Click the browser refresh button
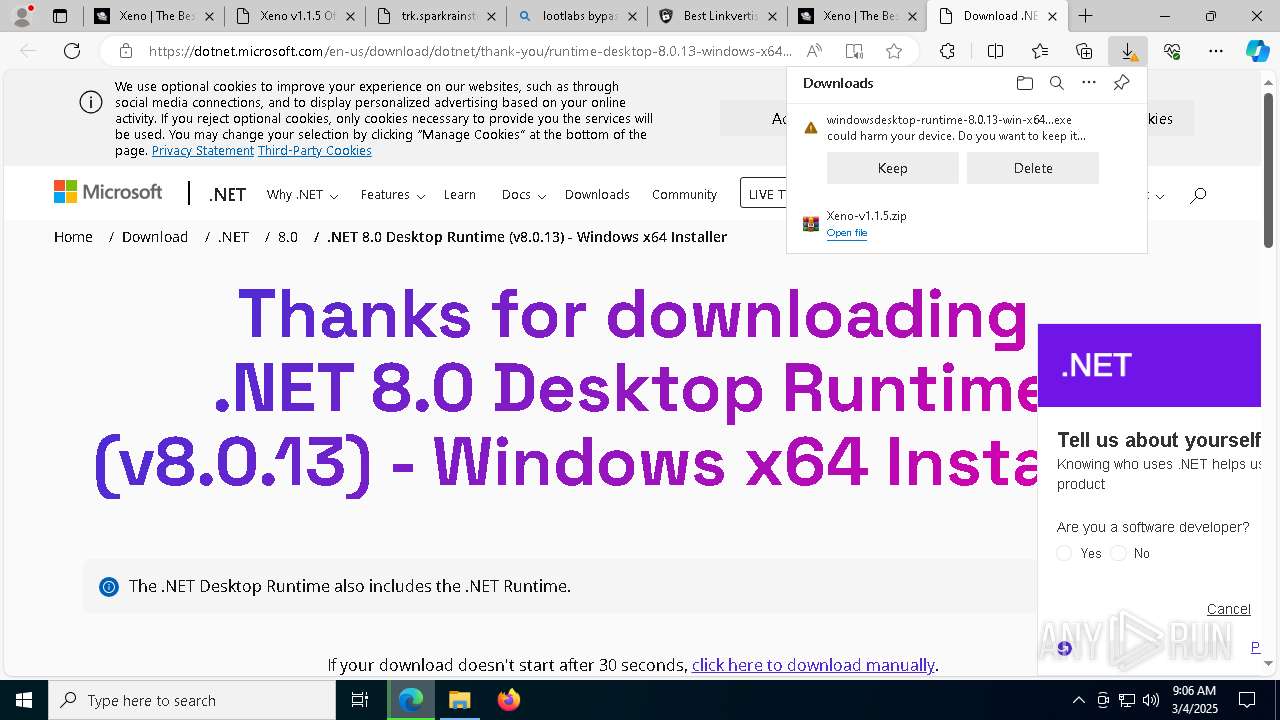Screen dimensions: 1280x720 [x=72, y=51]
